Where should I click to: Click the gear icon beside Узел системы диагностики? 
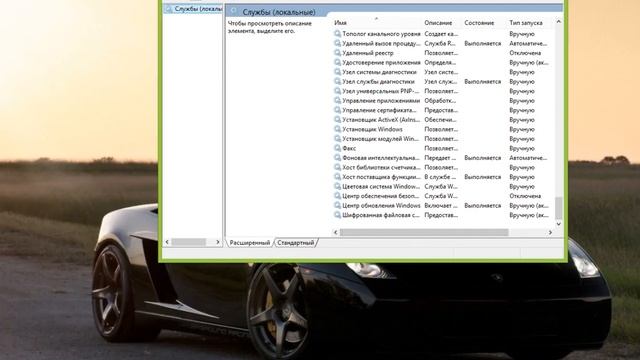click(338, 72)
